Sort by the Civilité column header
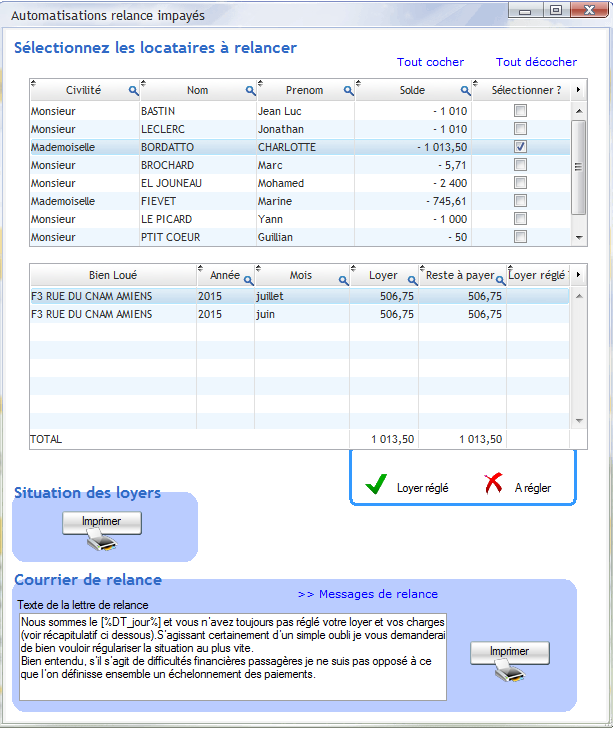Screen dimensions: 613x729 pyautogui.click(x=83, y=90)
